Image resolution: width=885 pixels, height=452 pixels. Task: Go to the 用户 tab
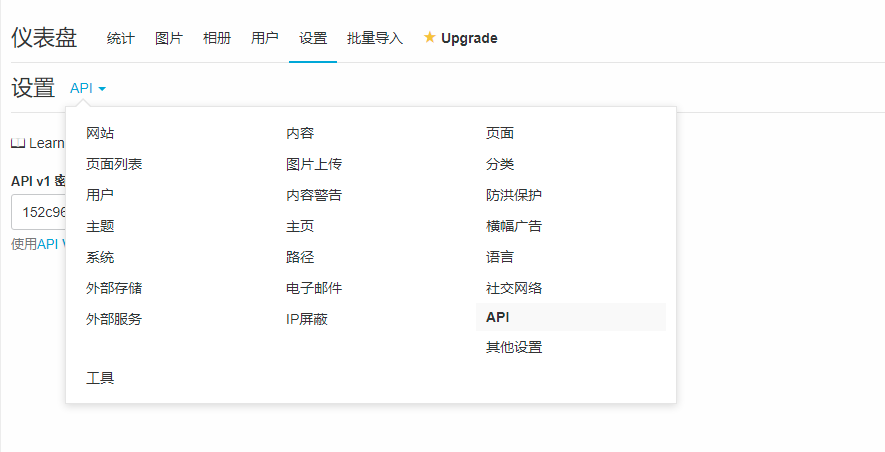[265, 38]
